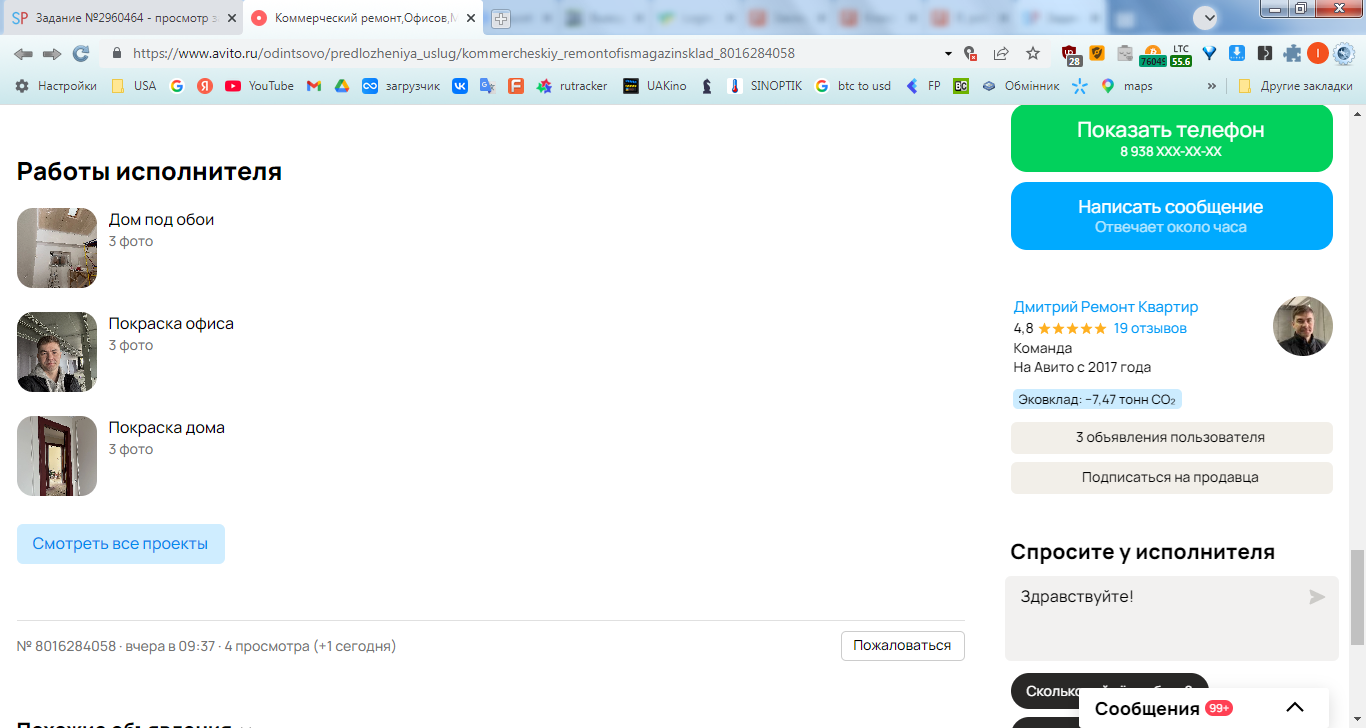This screenshot has height=728, width=1366.
Task: Open the UAKino bookmark
Action: 655,86
